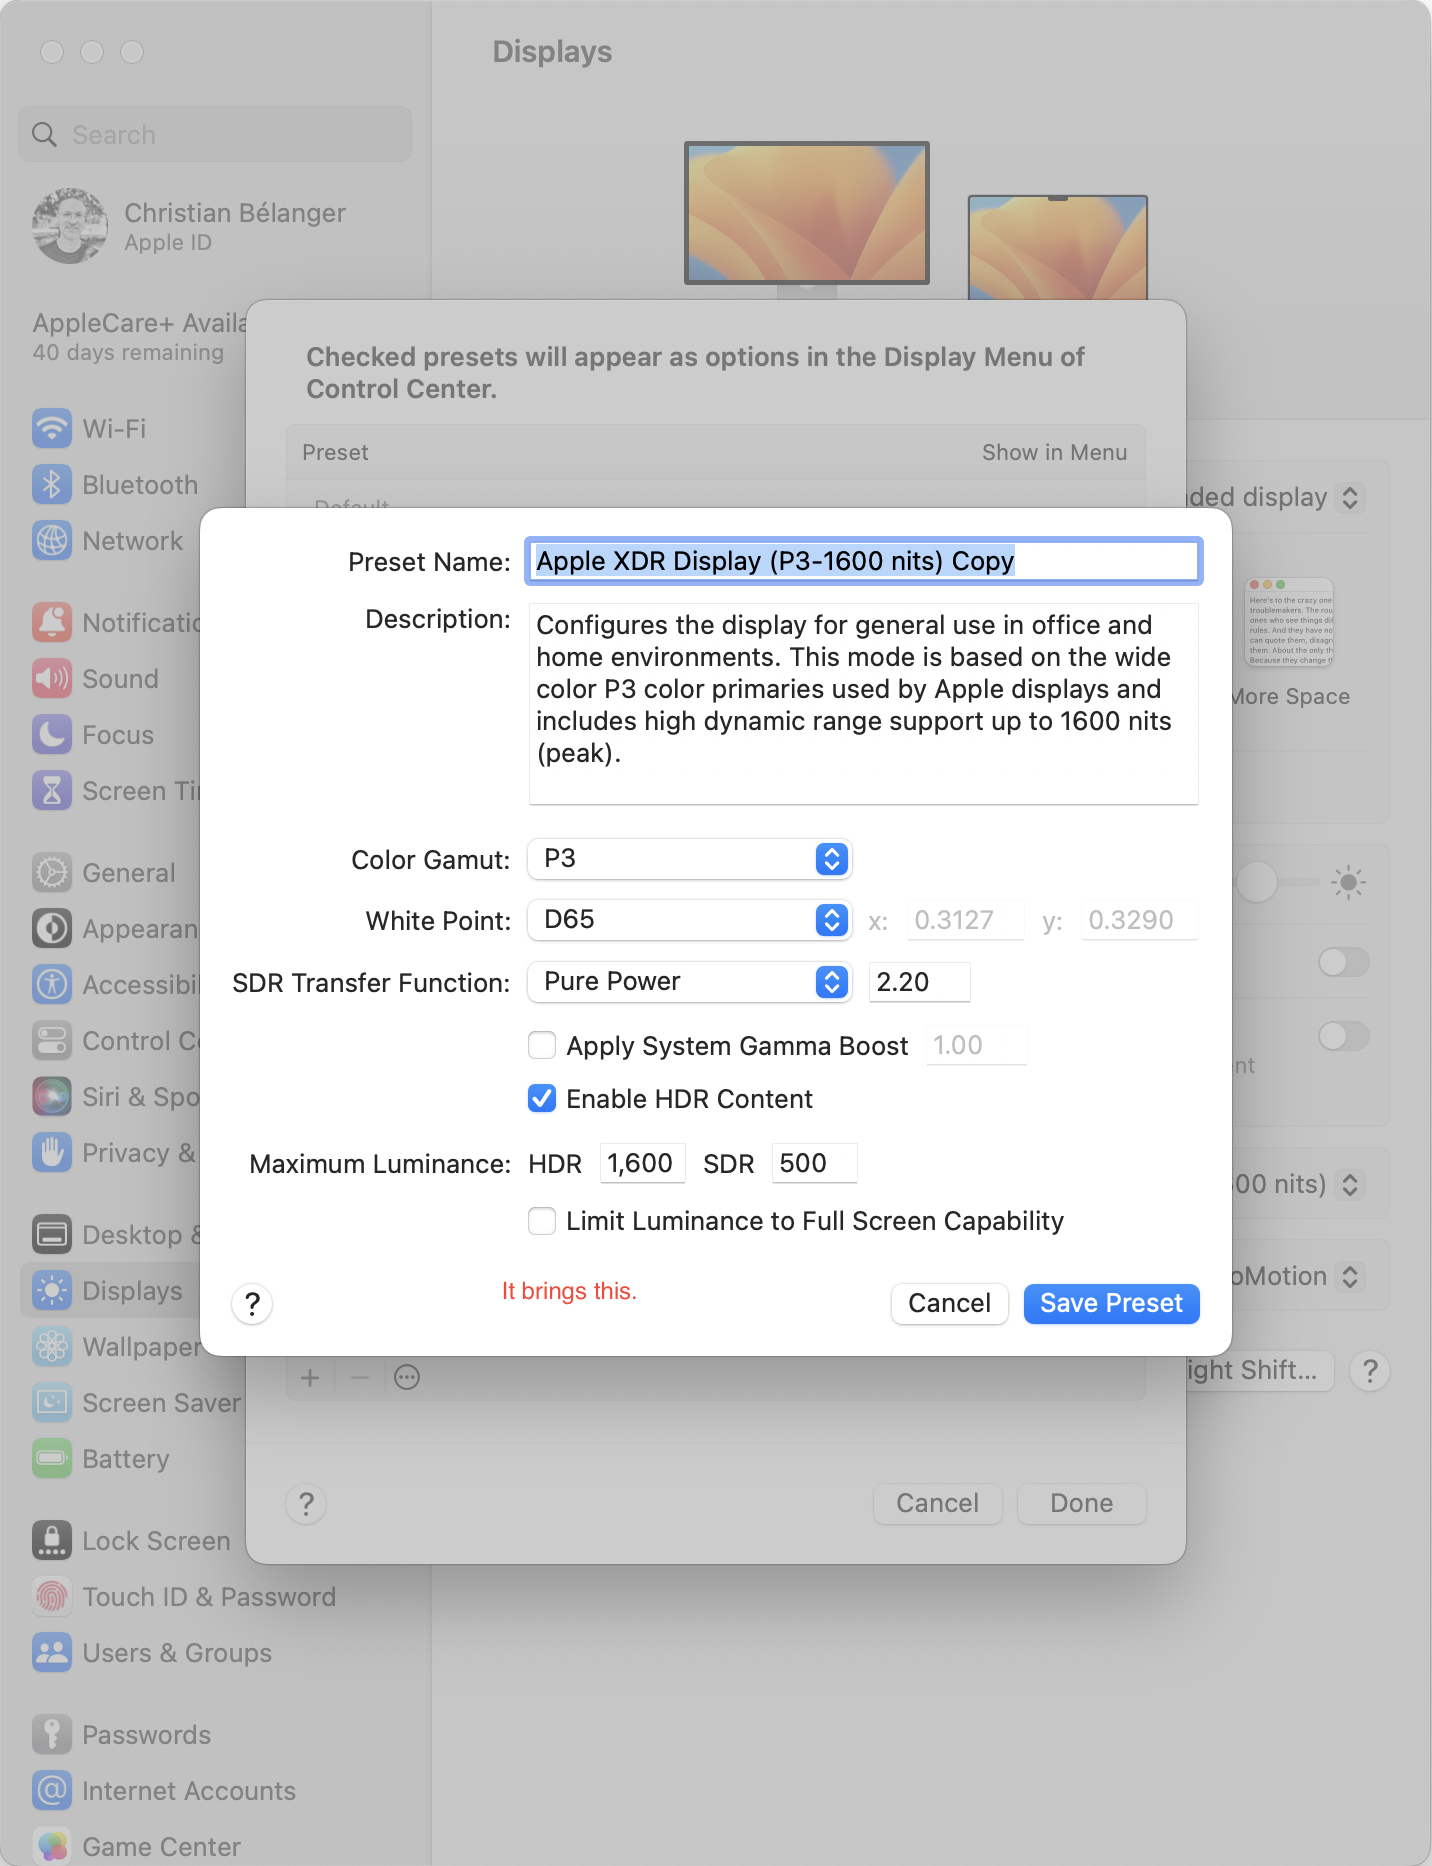Click the Preset column header
Viewport: 1432px width, 1866px height.
coord(335,453)
